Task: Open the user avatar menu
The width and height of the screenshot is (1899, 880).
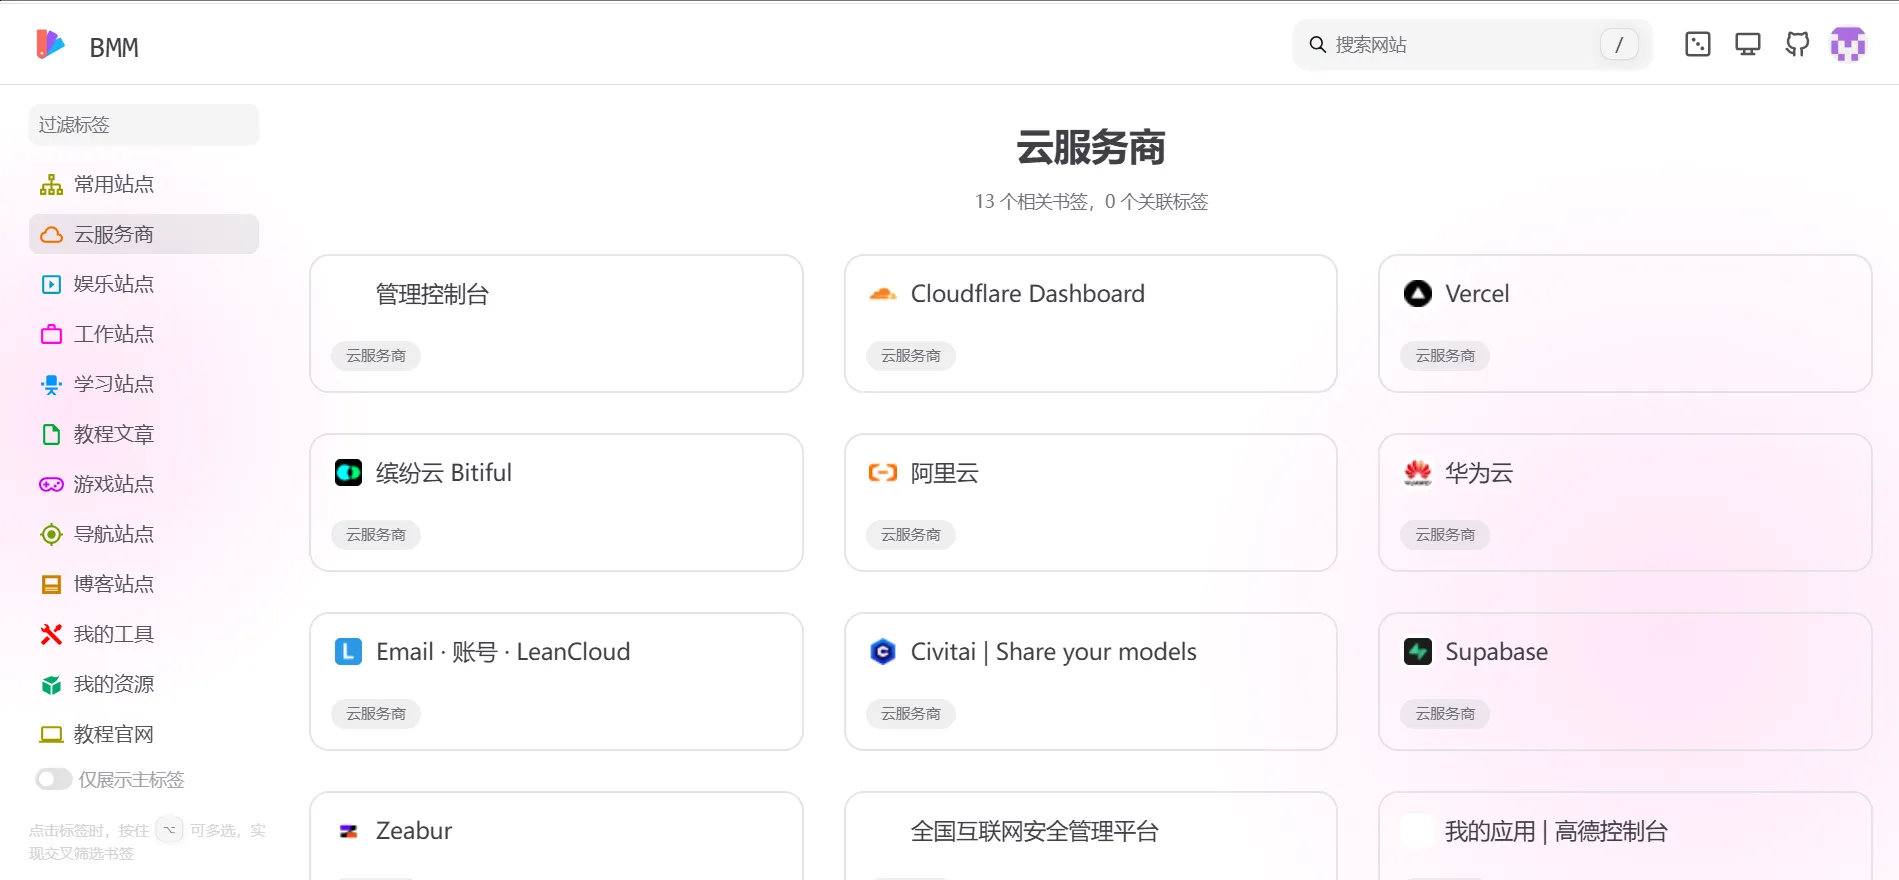Action: (1848, 44)
